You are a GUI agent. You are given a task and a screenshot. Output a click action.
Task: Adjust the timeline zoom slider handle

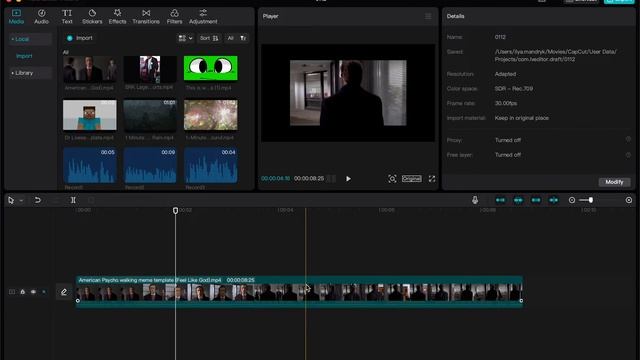pyautogui.click(x=591, y=200)
